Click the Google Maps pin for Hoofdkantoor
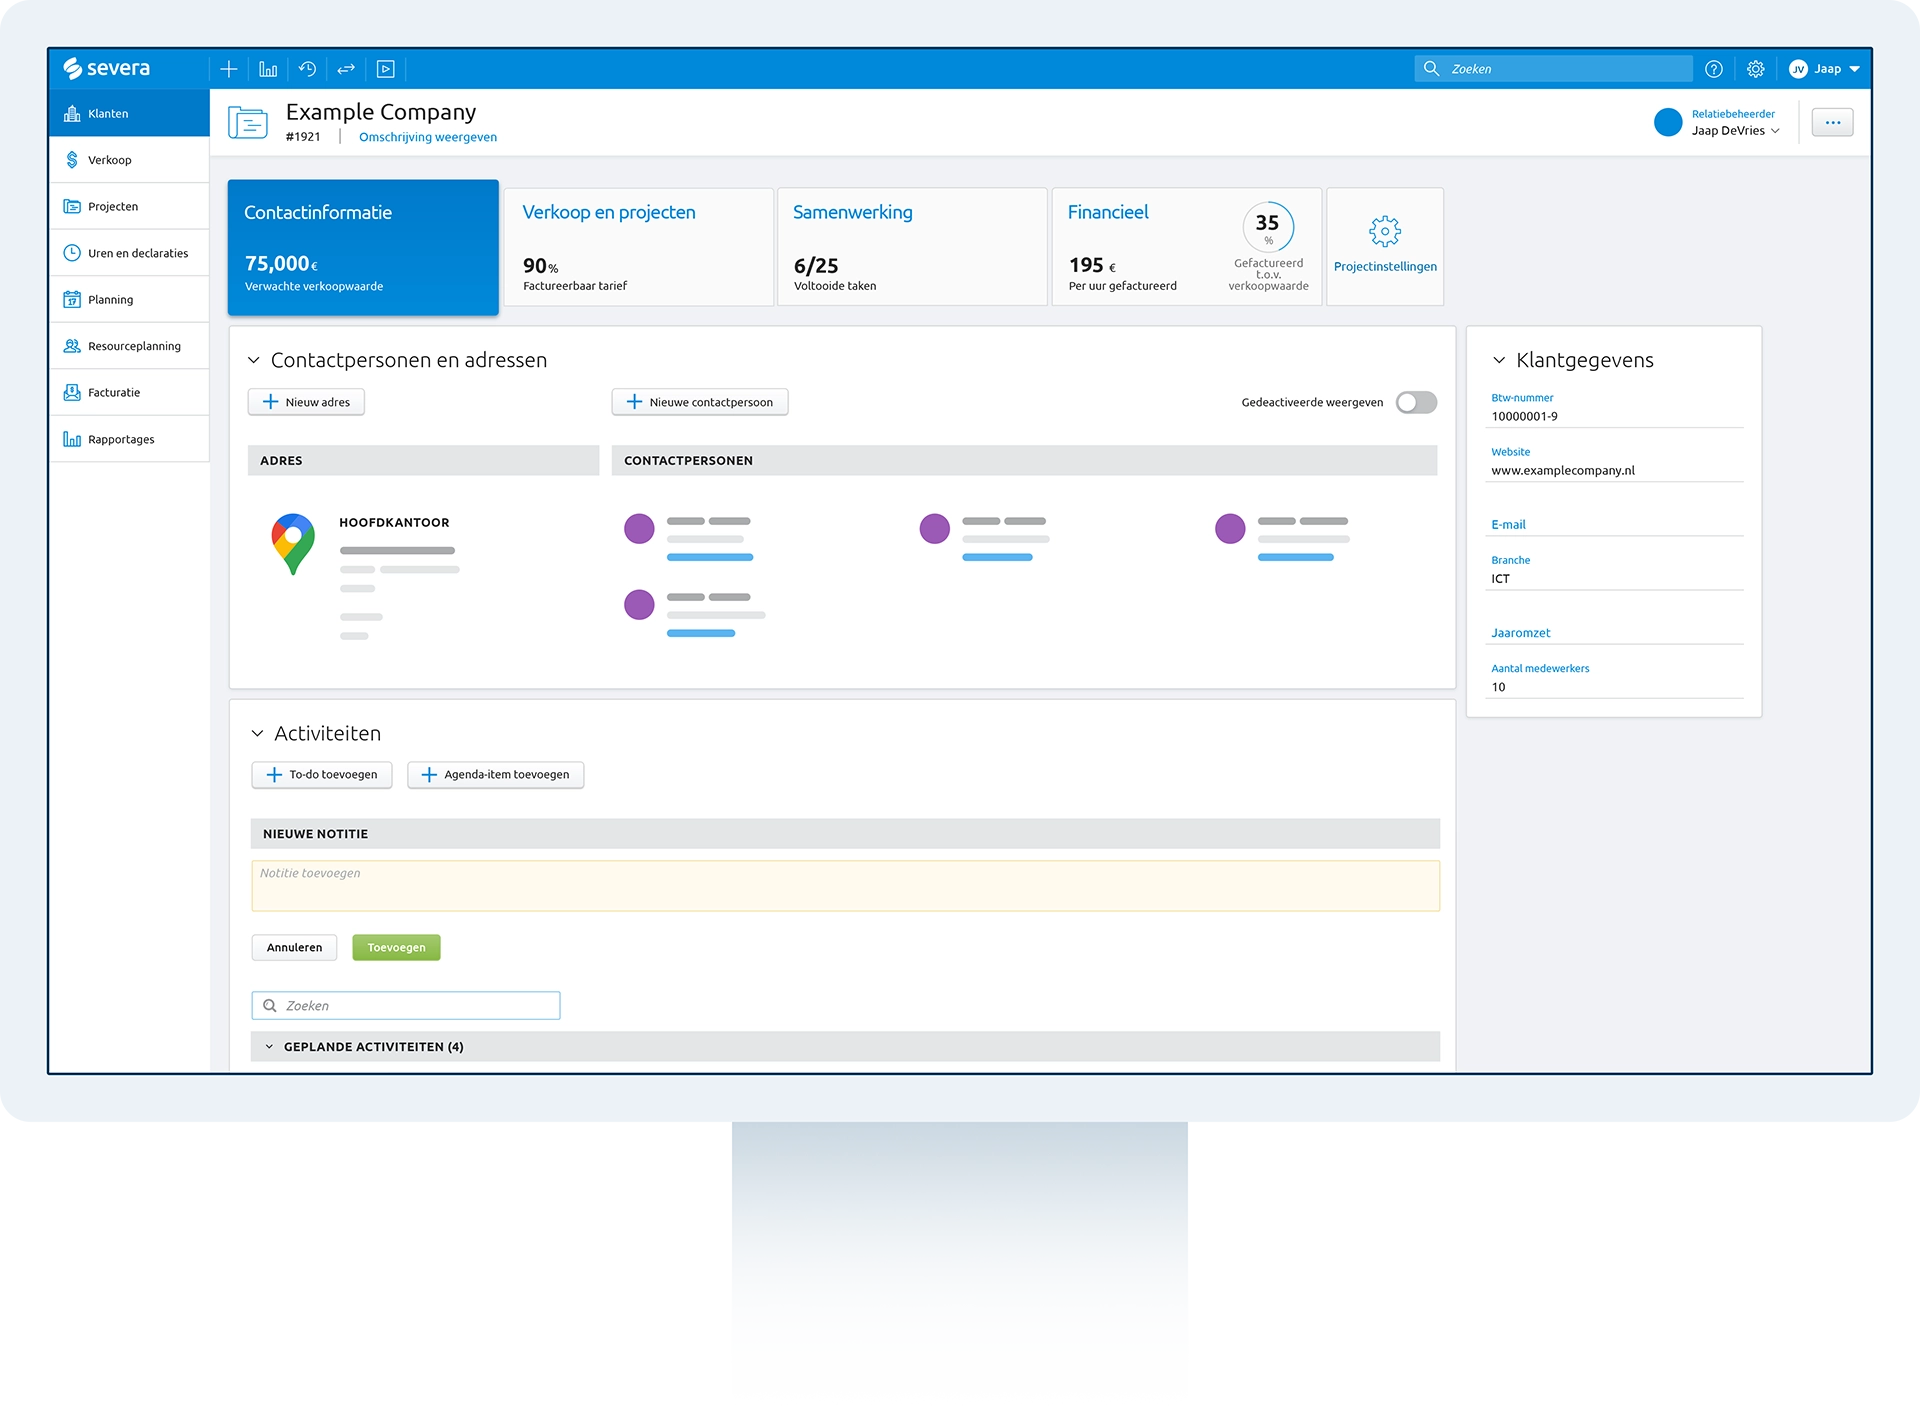1920x1424 pixels. click(293, 543)
